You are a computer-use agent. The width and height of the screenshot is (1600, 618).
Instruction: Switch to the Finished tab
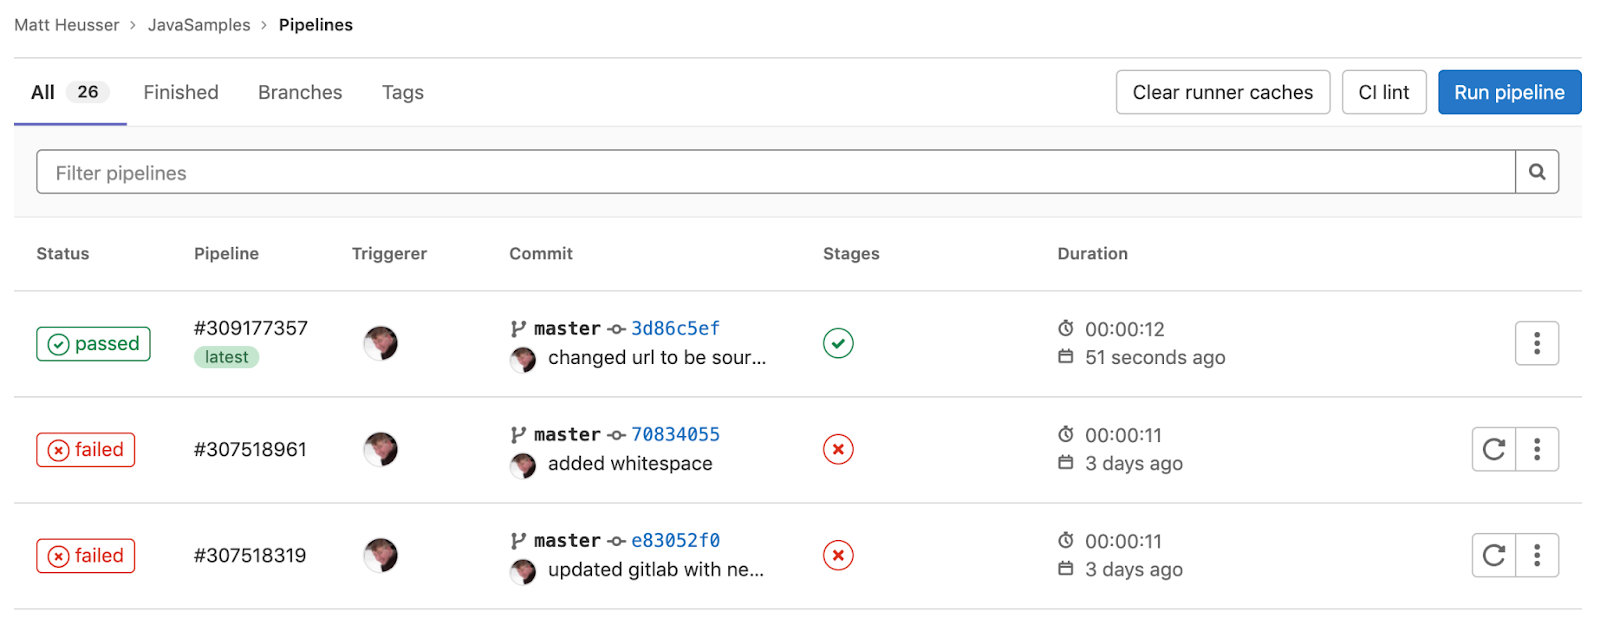click(x=181, y=92)
